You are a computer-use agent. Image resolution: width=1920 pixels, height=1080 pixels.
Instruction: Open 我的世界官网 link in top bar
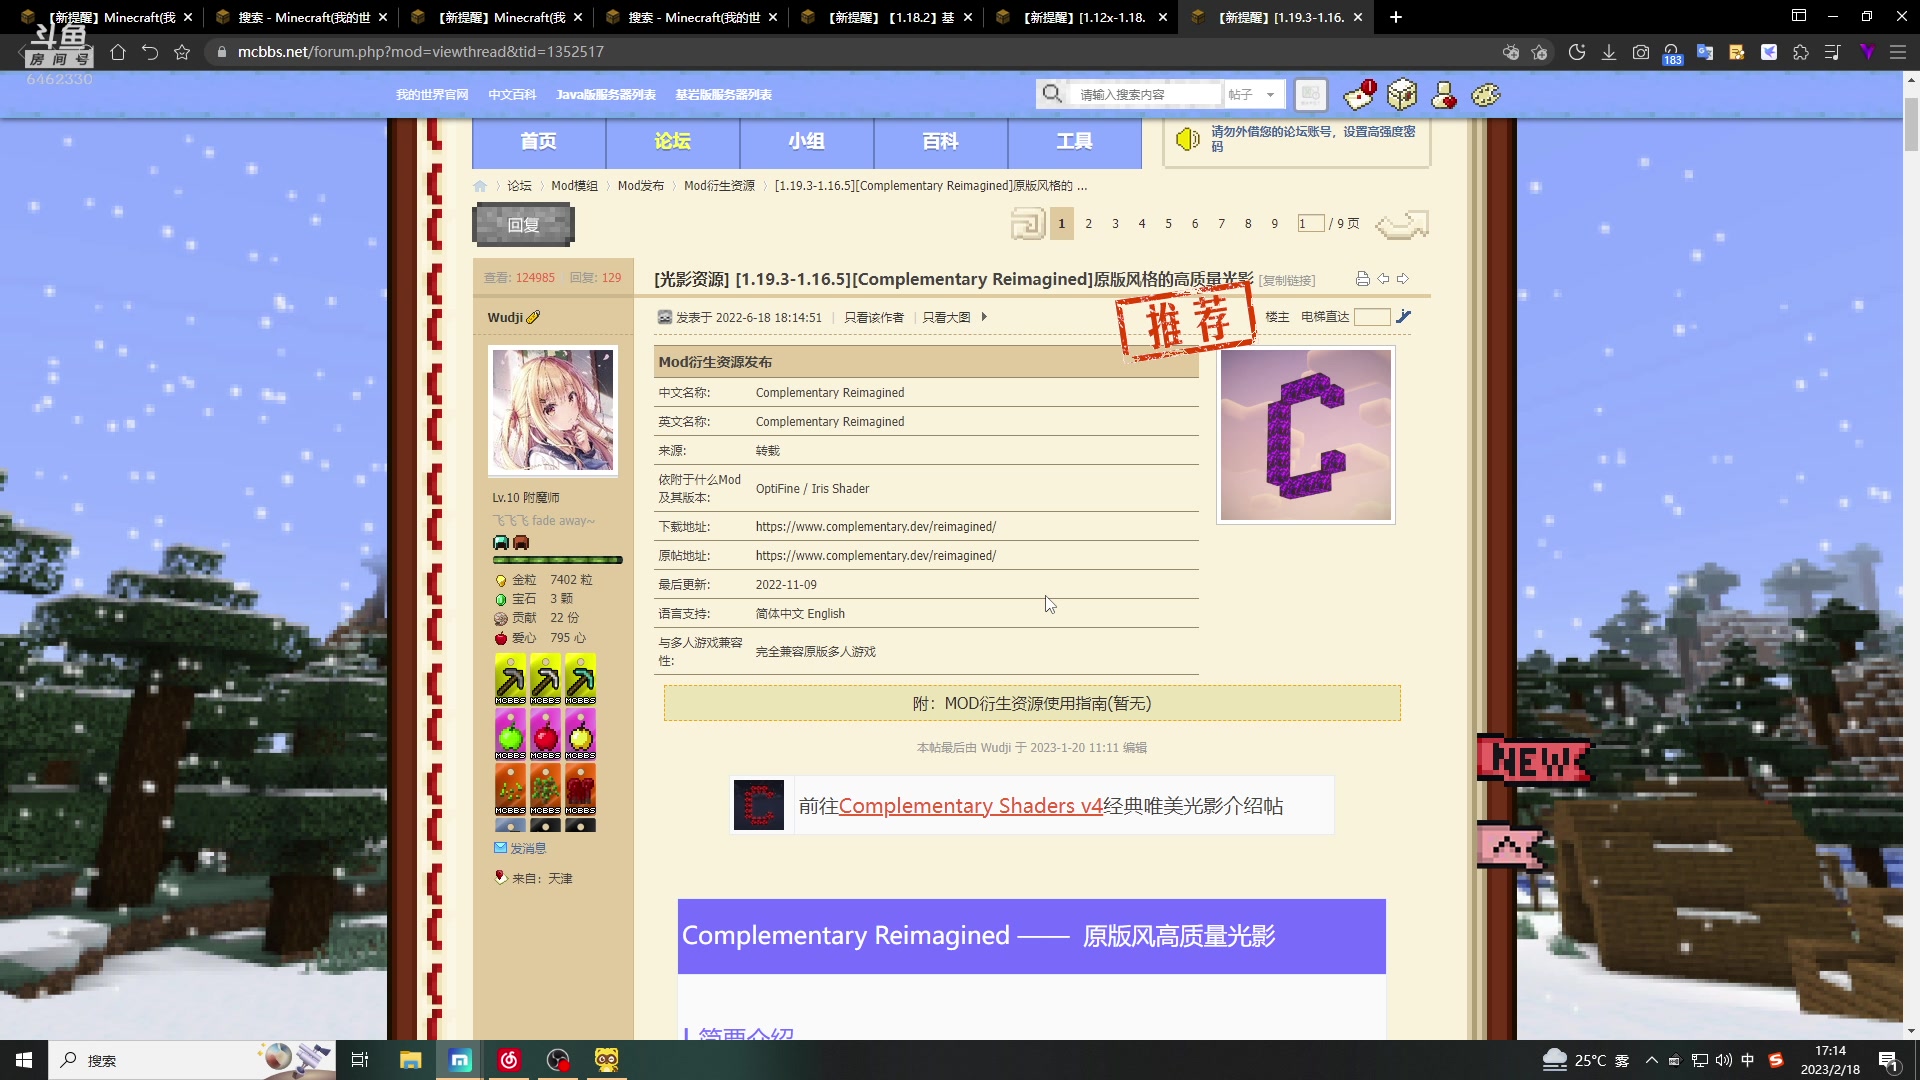[432, 95]
